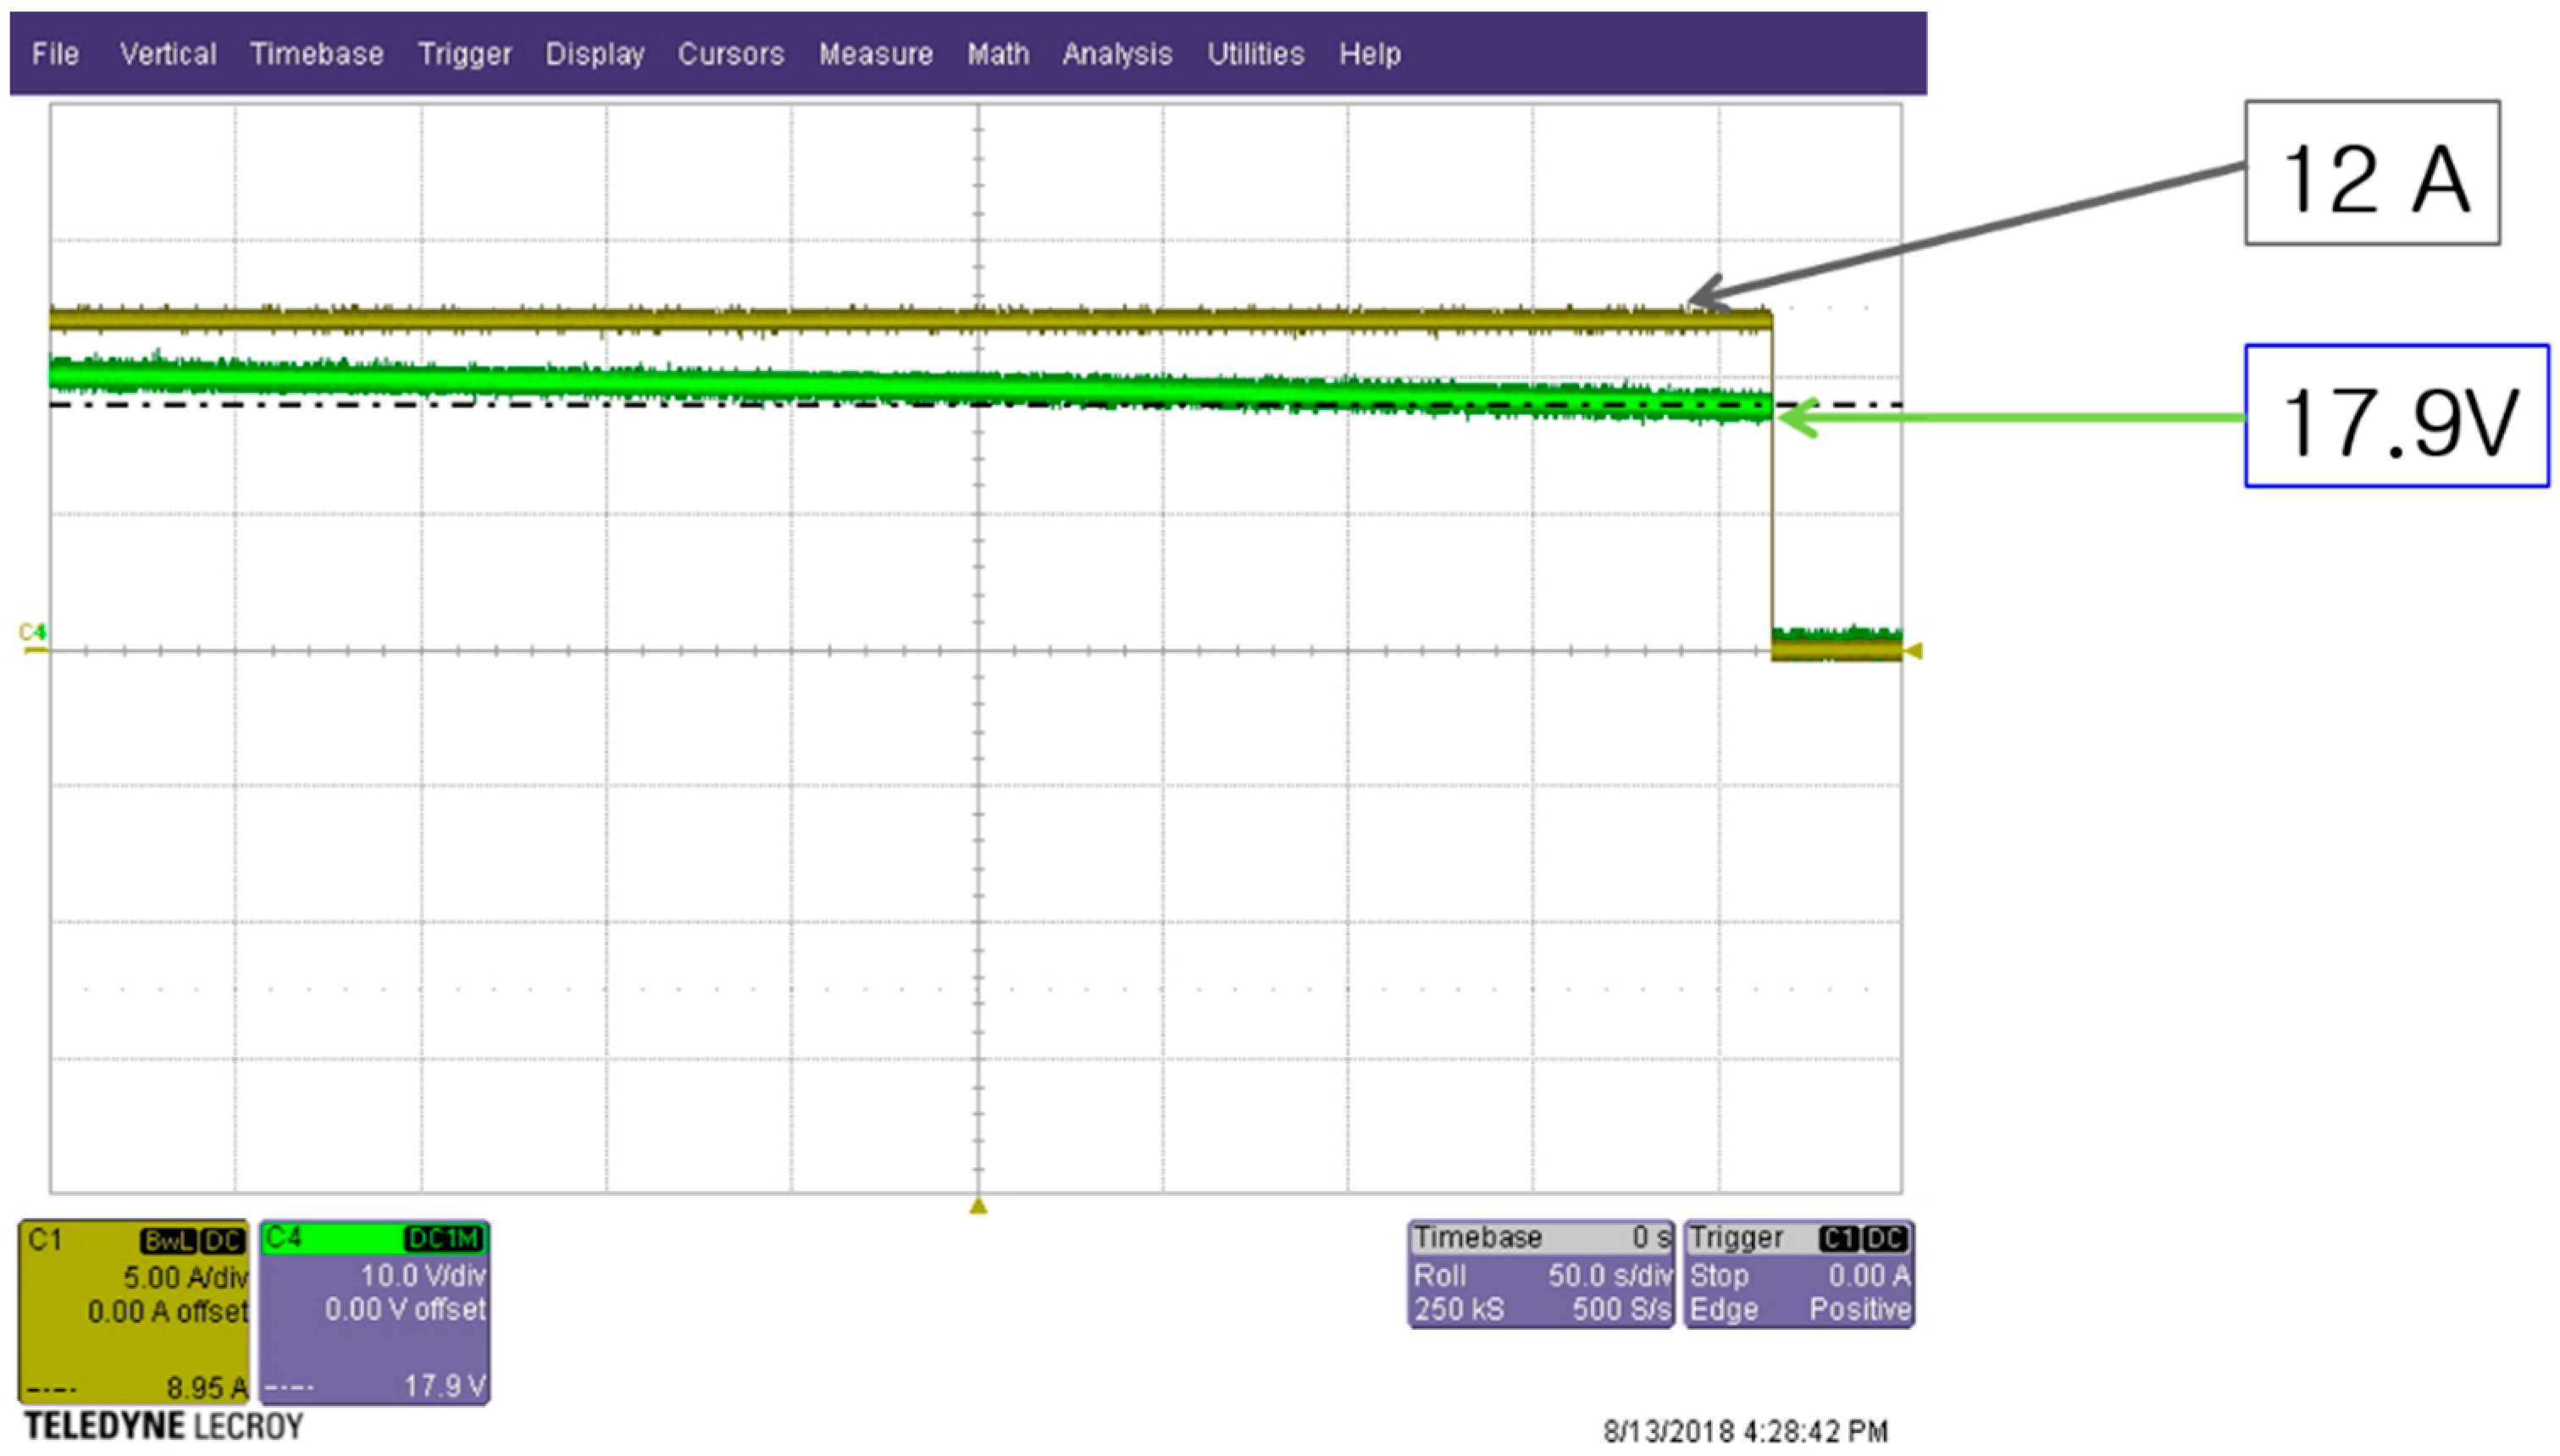
Task: Open the Math menu
Action: [x=997, y=54]
